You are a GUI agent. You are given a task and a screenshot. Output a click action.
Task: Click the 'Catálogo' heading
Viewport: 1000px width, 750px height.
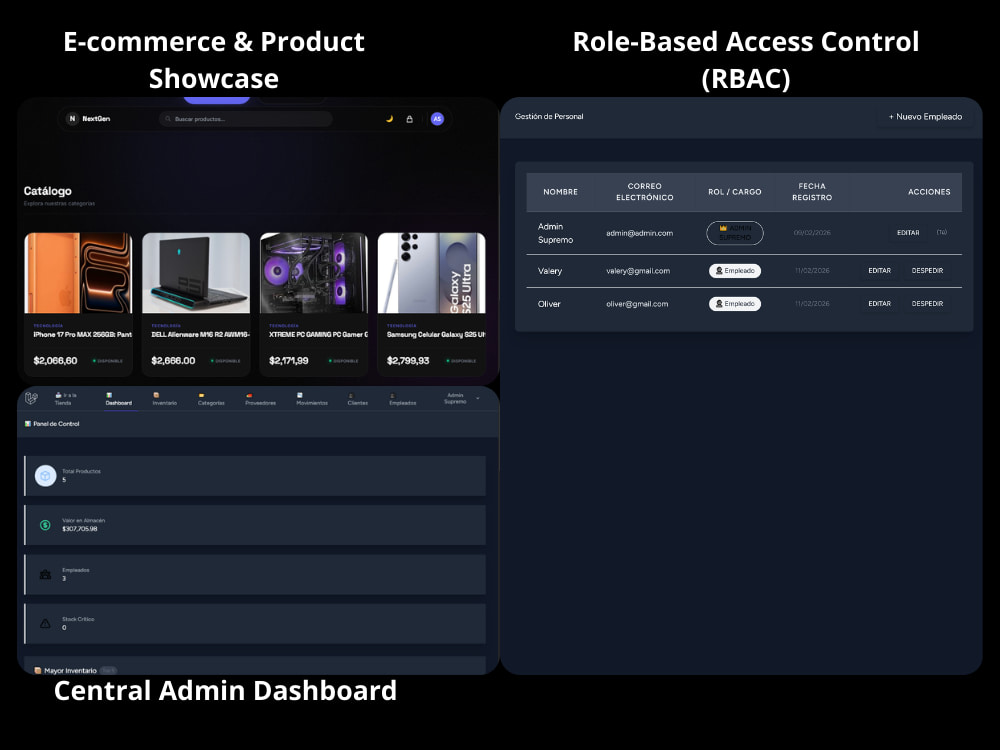[48, 191]
